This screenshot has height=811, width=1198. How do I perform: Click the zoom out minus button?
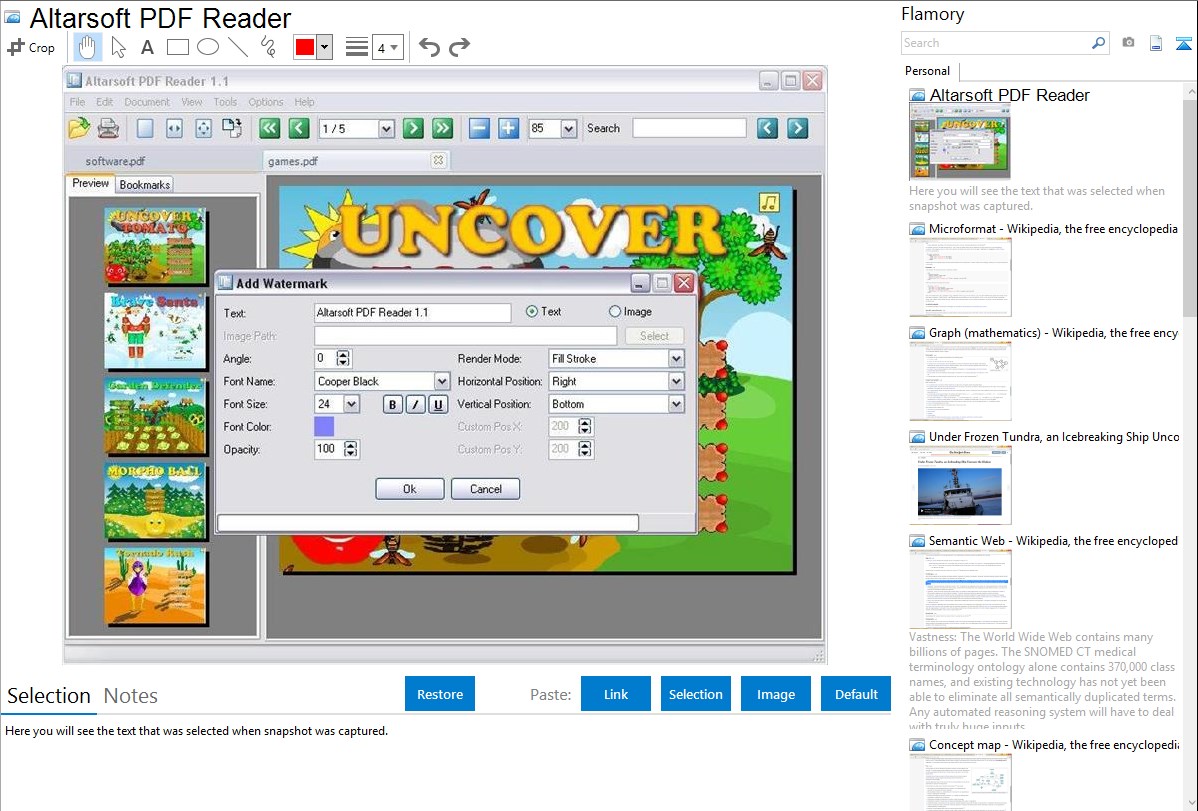[x=479, y=128]
